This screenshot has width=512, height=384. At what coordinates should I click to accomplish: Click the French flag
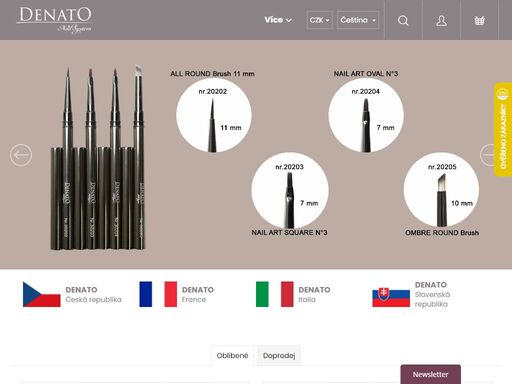pyautogui.click(x=158, y=294)
